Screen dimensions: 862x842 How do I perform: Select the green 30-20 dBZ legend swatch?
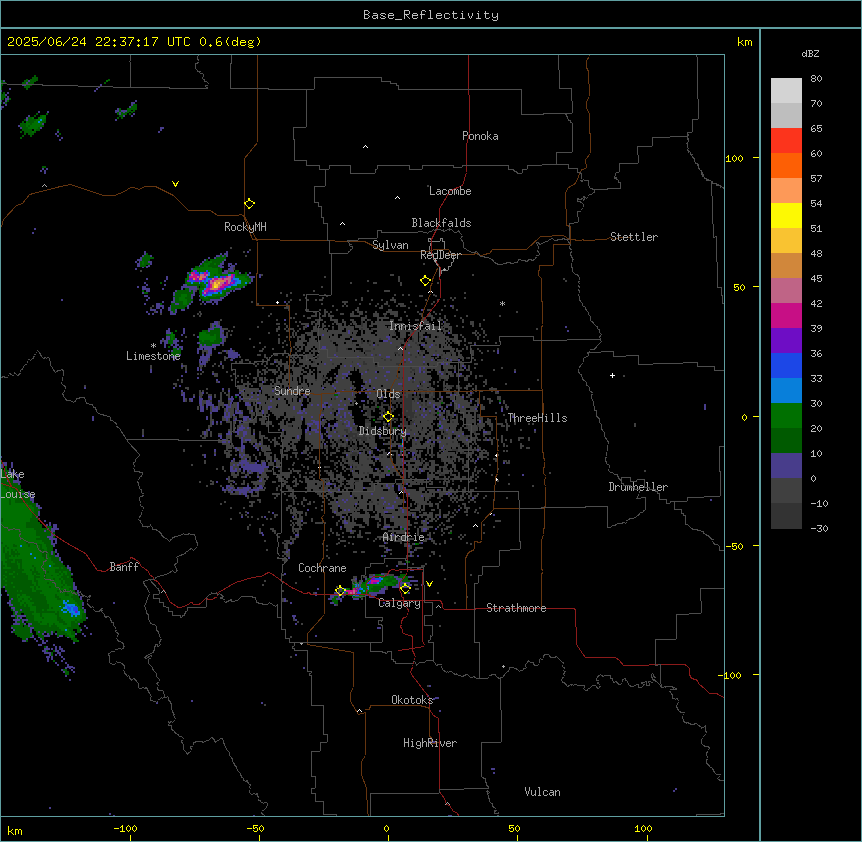click(x=786, y=416)
